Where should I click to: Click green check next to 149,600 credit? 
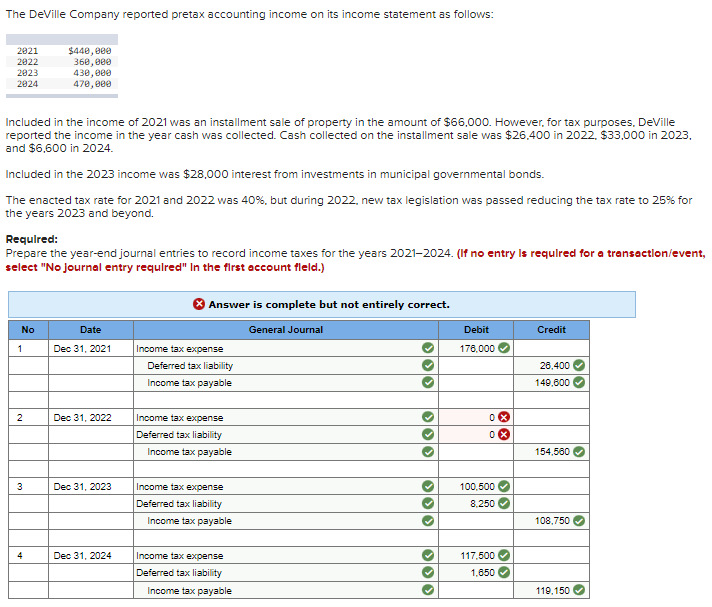(x=578, y=383)
